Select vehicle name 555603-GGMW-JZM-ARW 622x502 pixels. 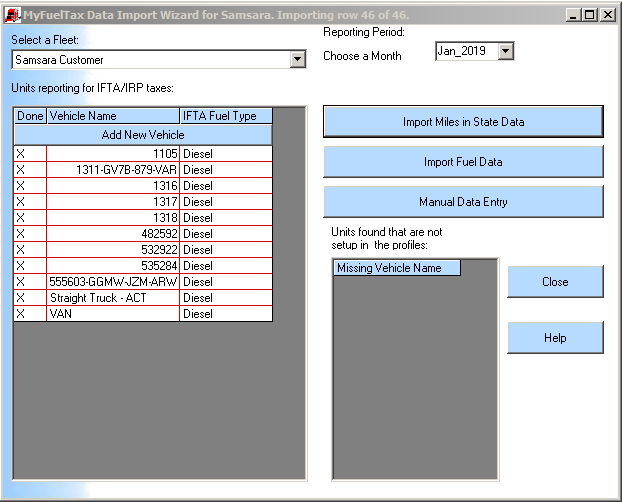click(x=113, y=282)
